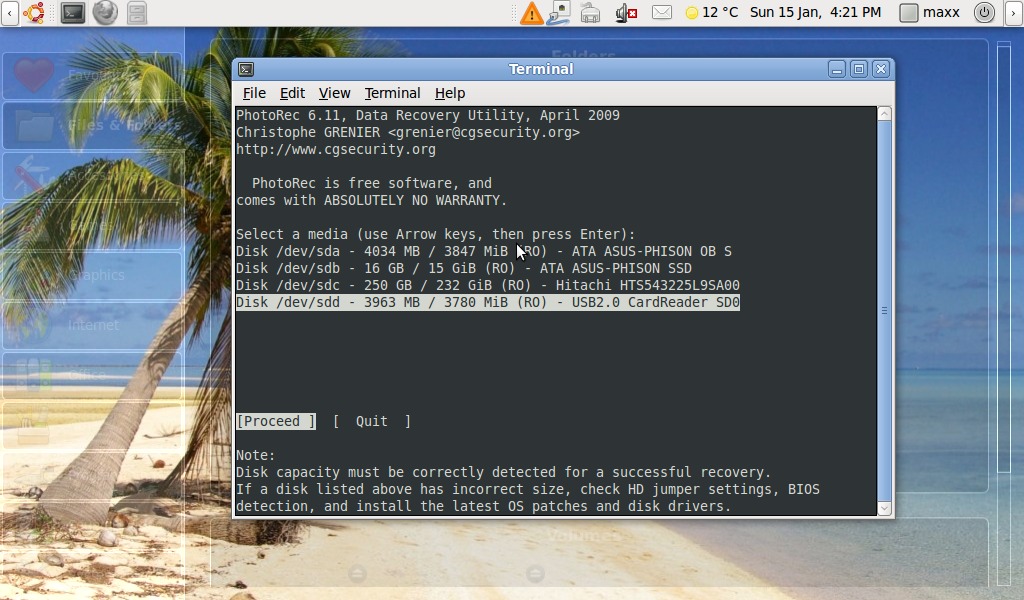Open the mail envelope indicator
Screen dimensions: 1024x600
[x=662, y=12]
